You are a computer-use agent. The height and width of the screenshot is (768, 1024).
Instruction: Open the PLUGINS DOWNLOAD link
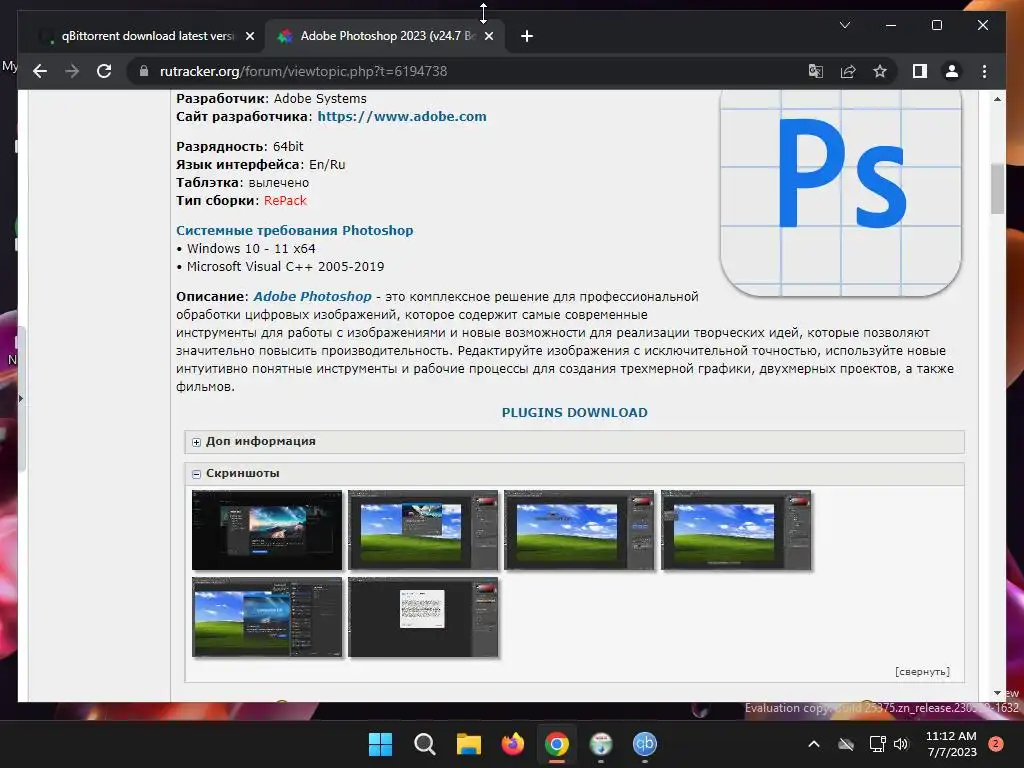[x=575, y=413]
